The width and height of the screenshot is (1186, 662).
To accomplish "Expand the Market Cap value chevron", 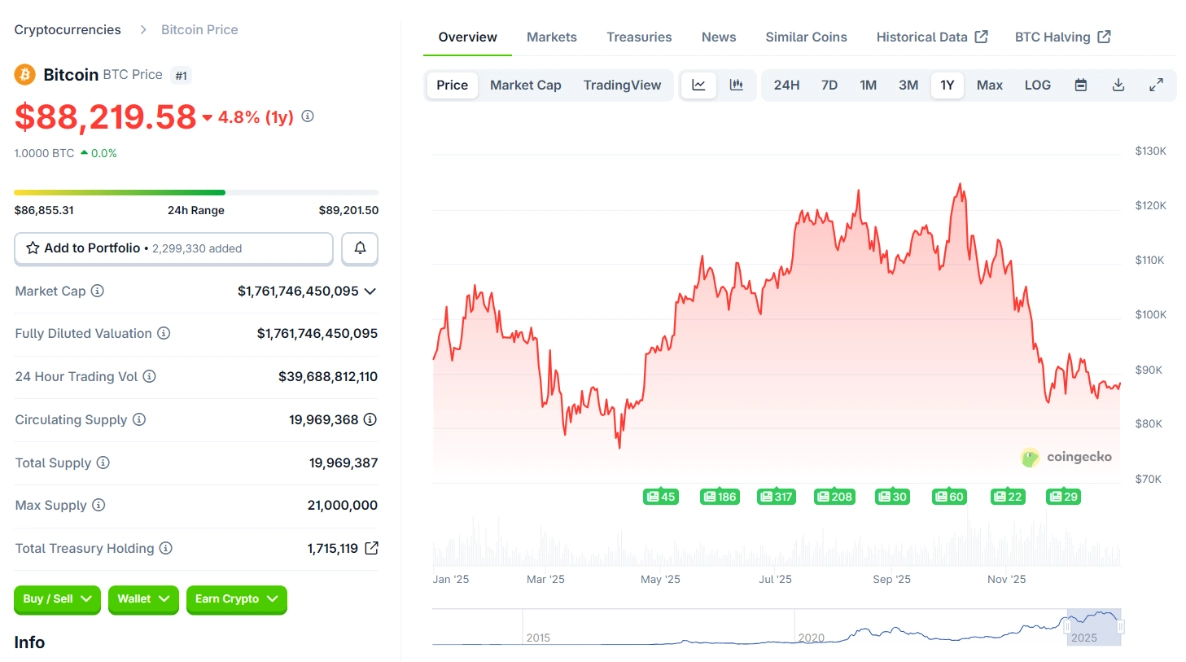I will coord(370,291).
